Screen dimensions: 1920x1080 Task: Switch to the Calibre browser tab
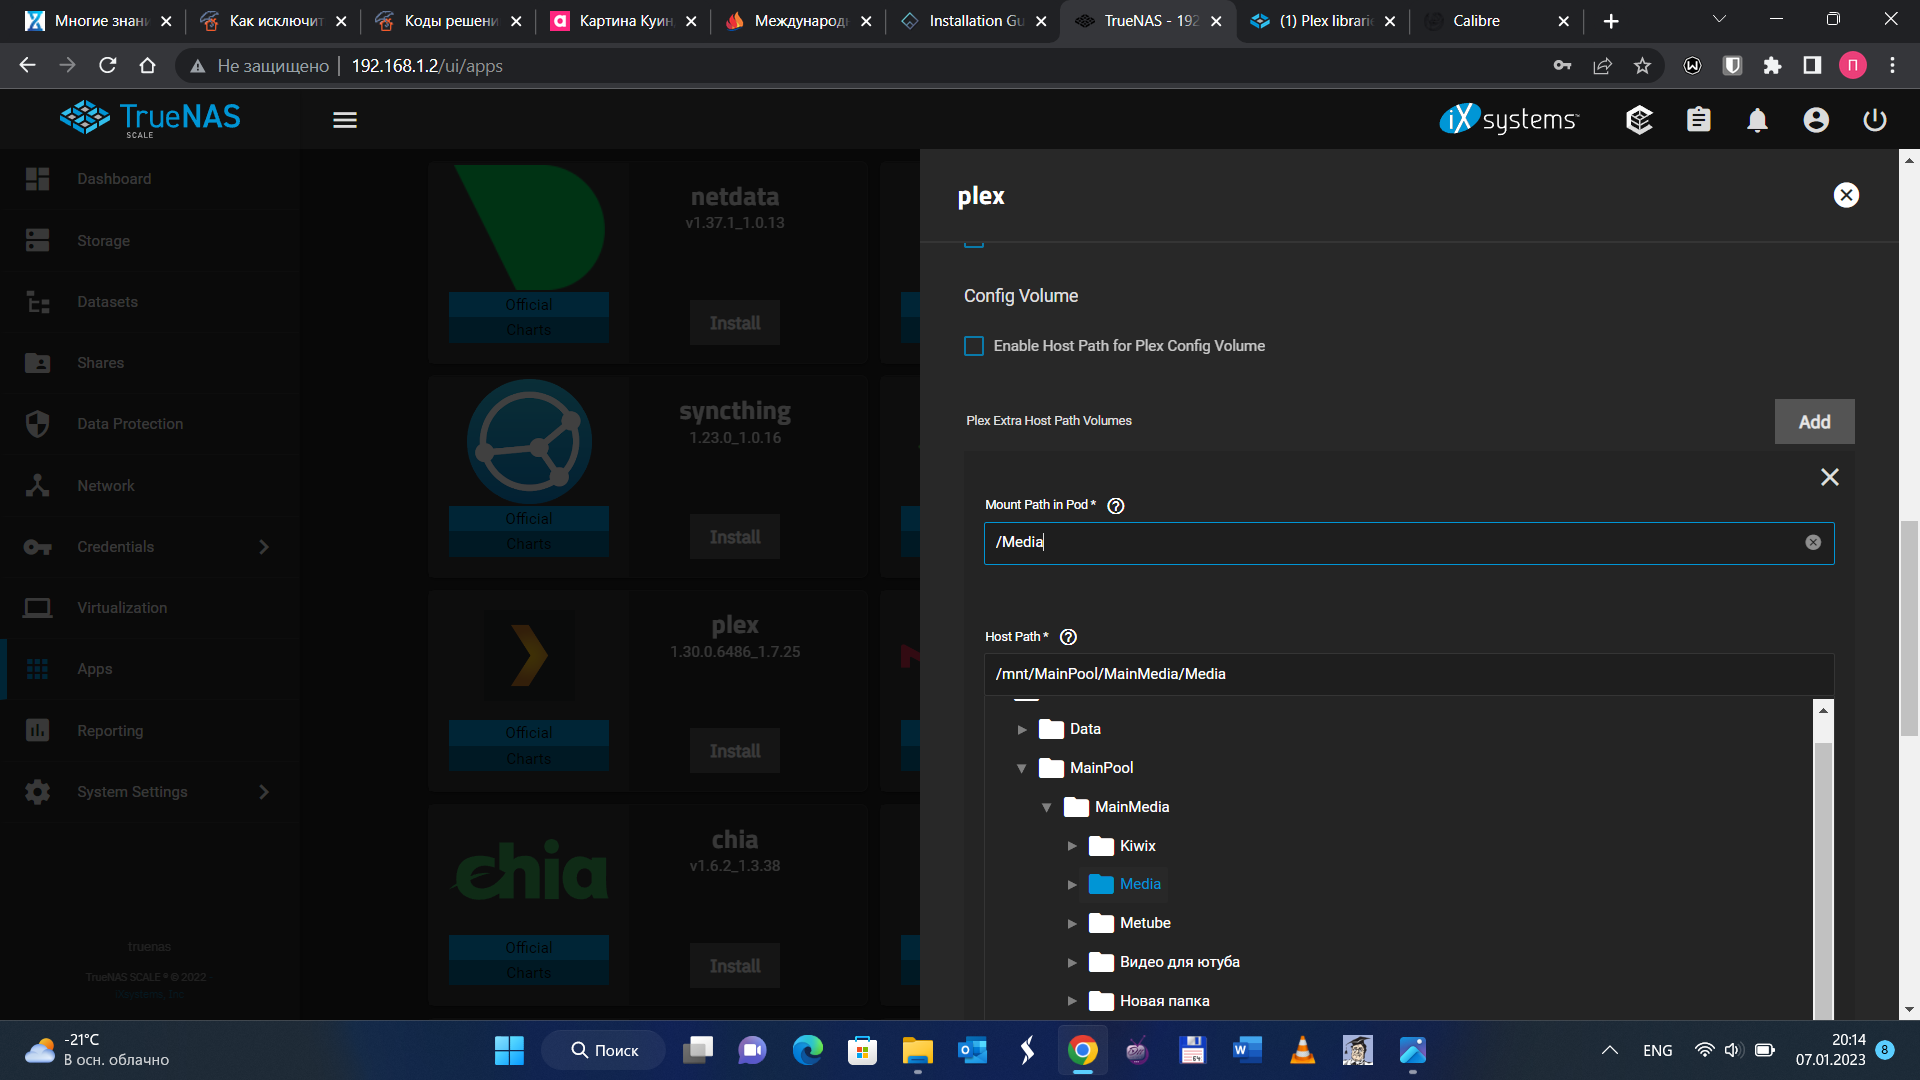[x=1497, y=21]
